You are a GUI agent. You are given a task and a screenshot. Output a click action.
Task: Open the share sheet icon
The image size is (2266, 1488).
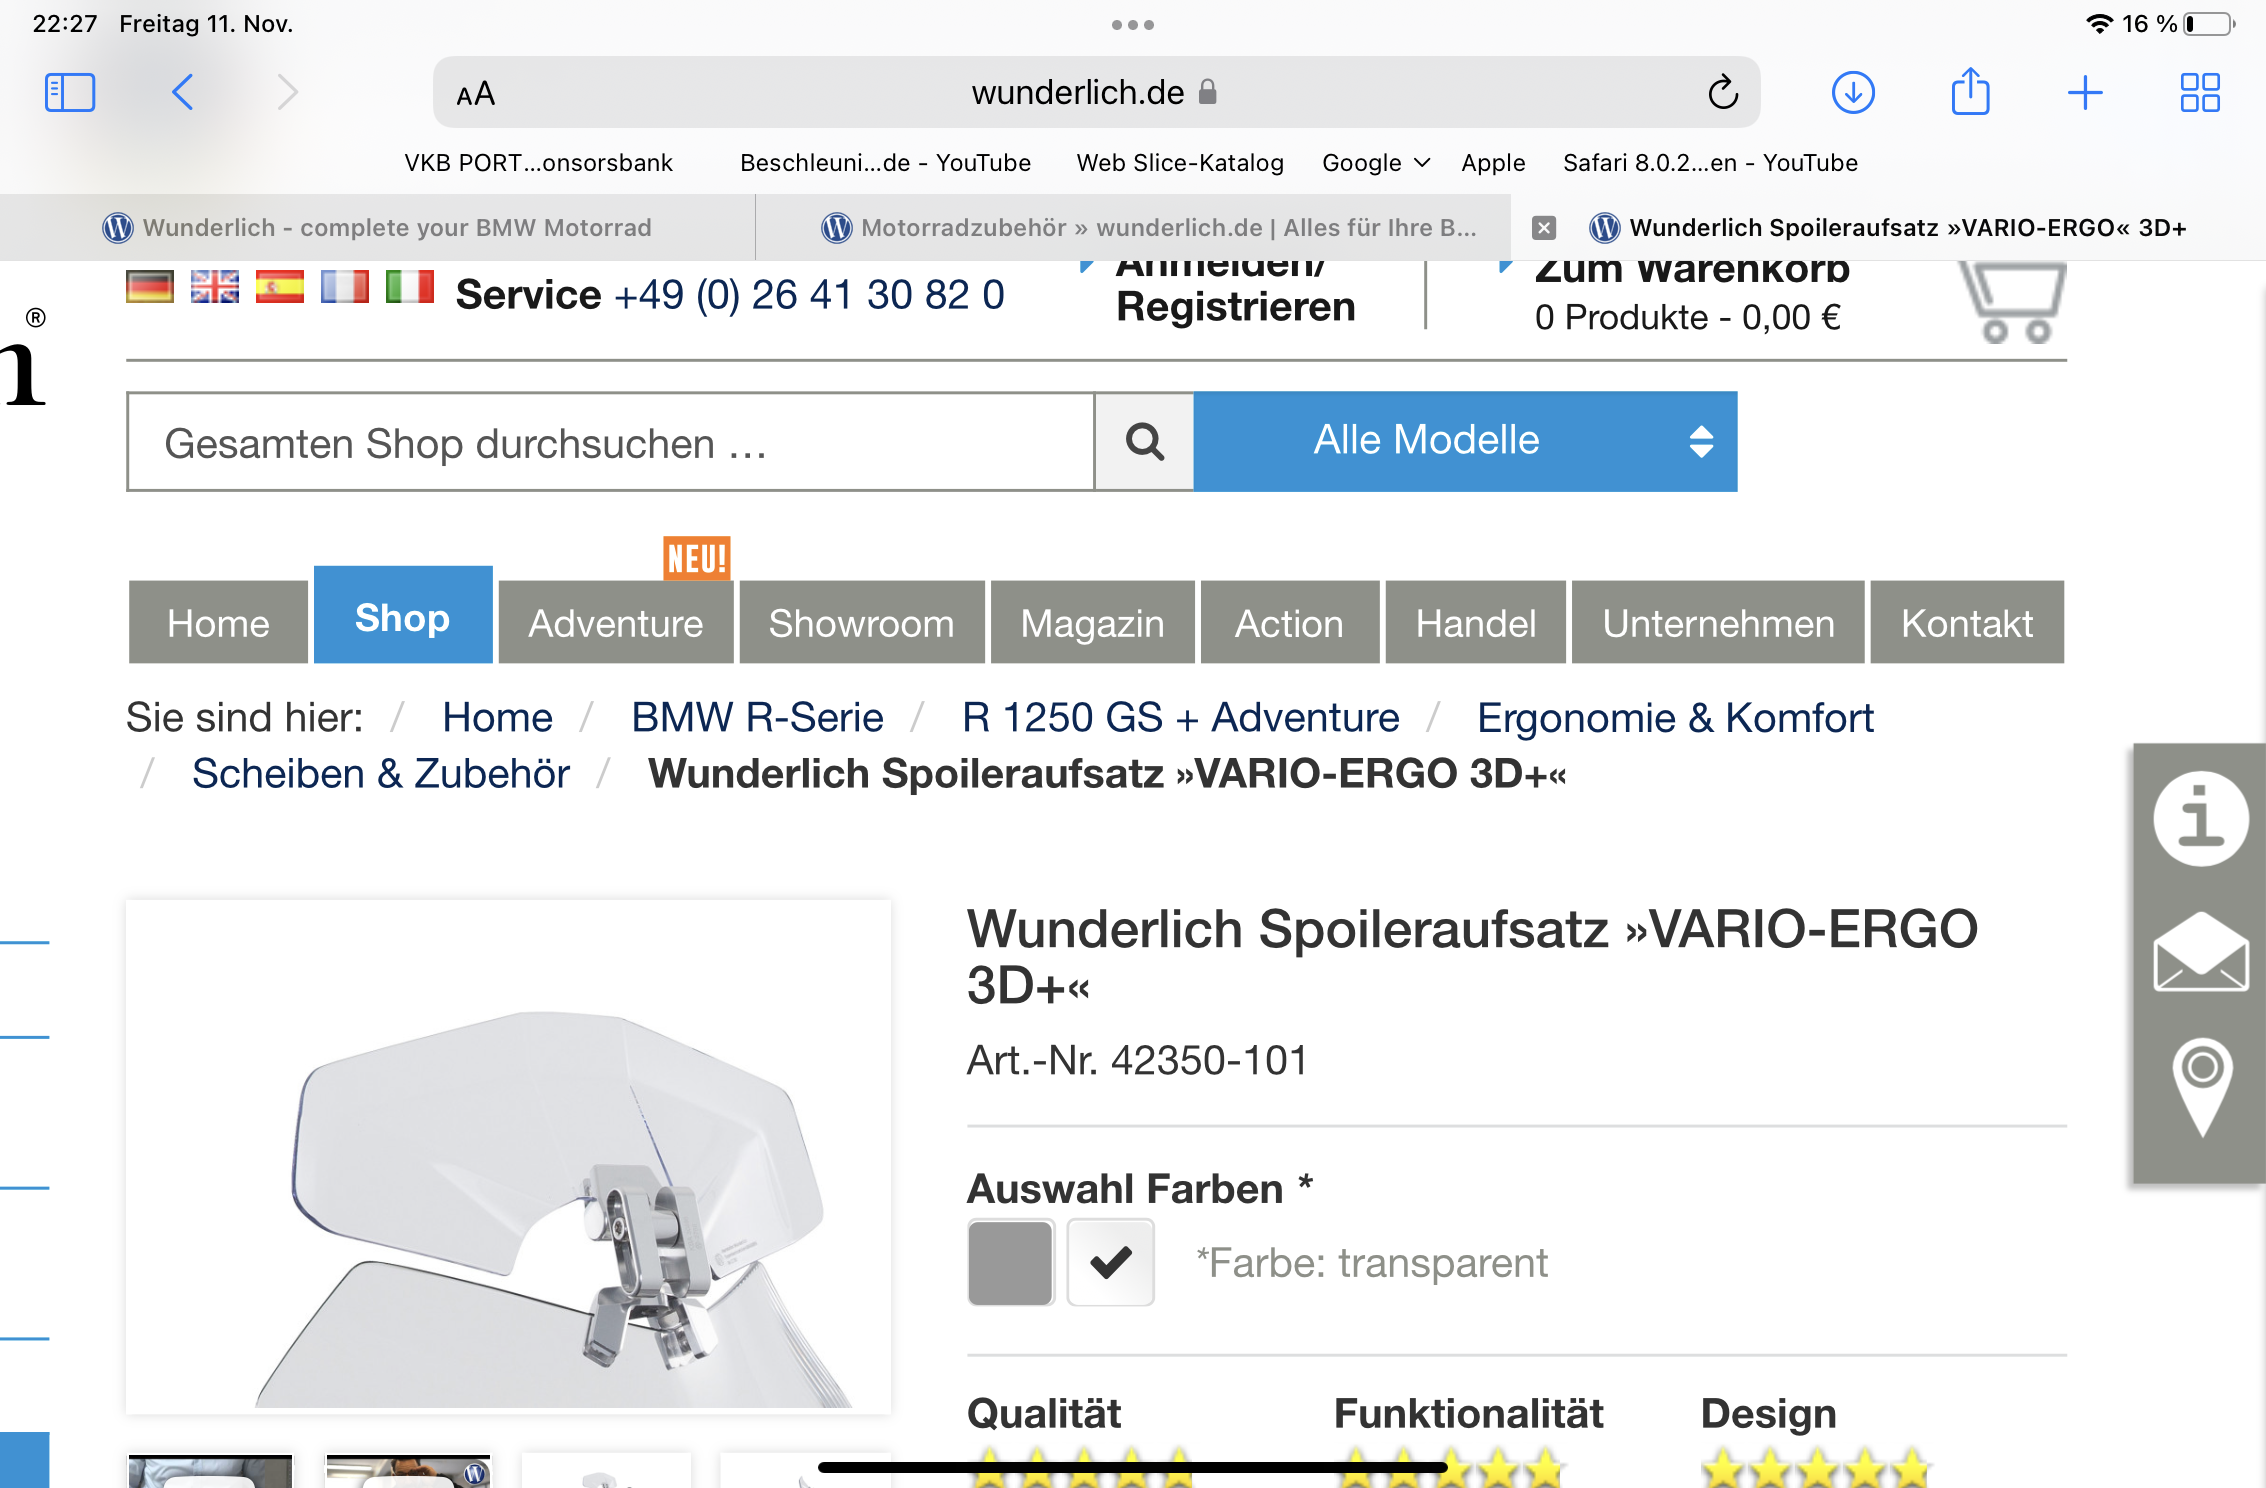pyautogui.click(x=1970, y=93)
